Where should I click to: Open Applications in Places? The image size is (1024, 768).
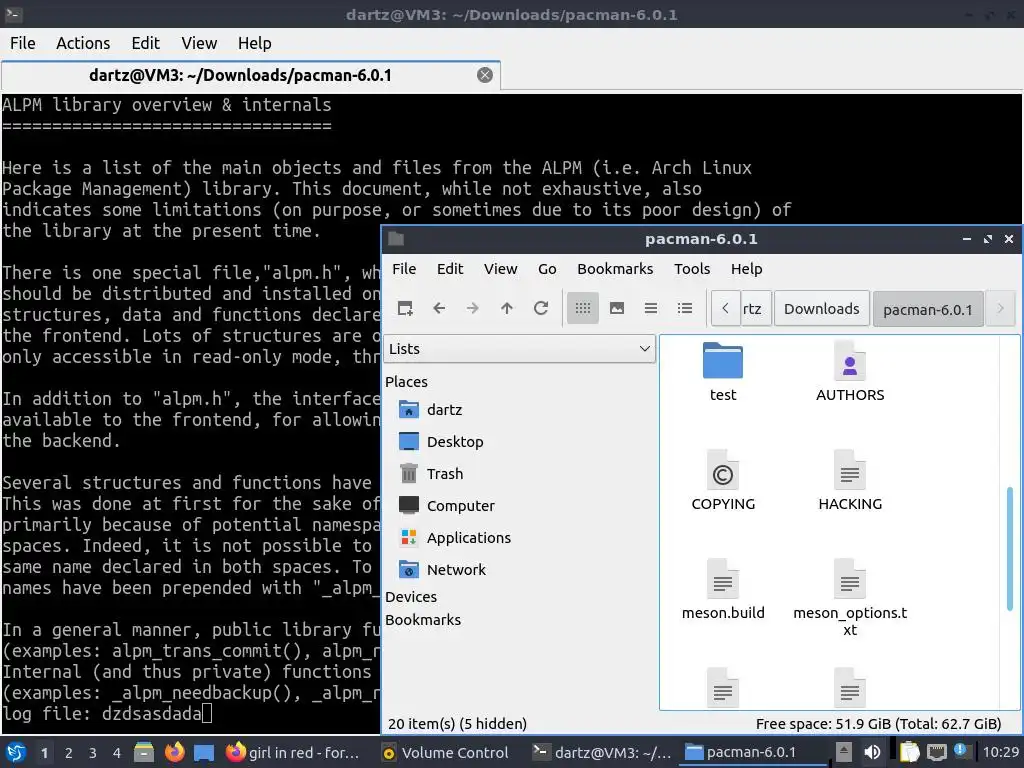[455, 537]
